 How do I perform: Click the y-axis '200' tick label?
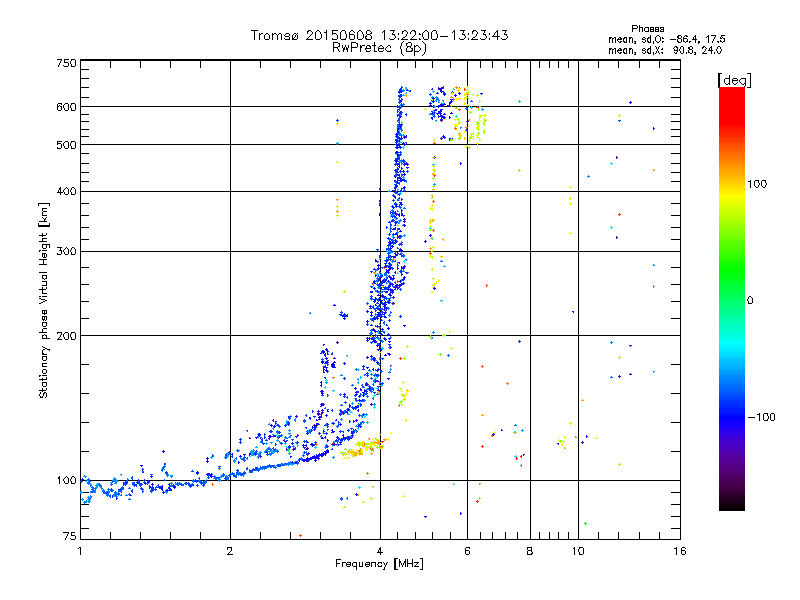click(x=66, y=336)
